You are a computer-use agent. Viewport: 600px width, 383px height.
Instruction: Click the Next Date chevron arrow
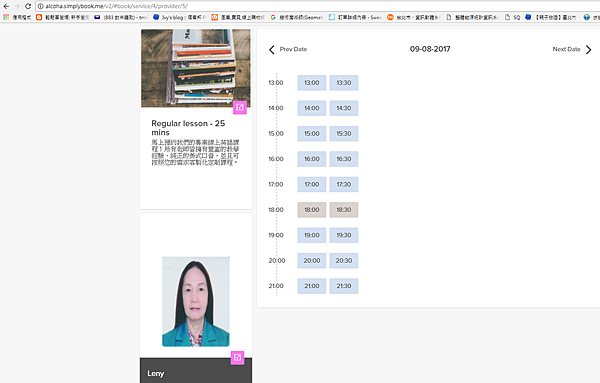coord(589,50)
